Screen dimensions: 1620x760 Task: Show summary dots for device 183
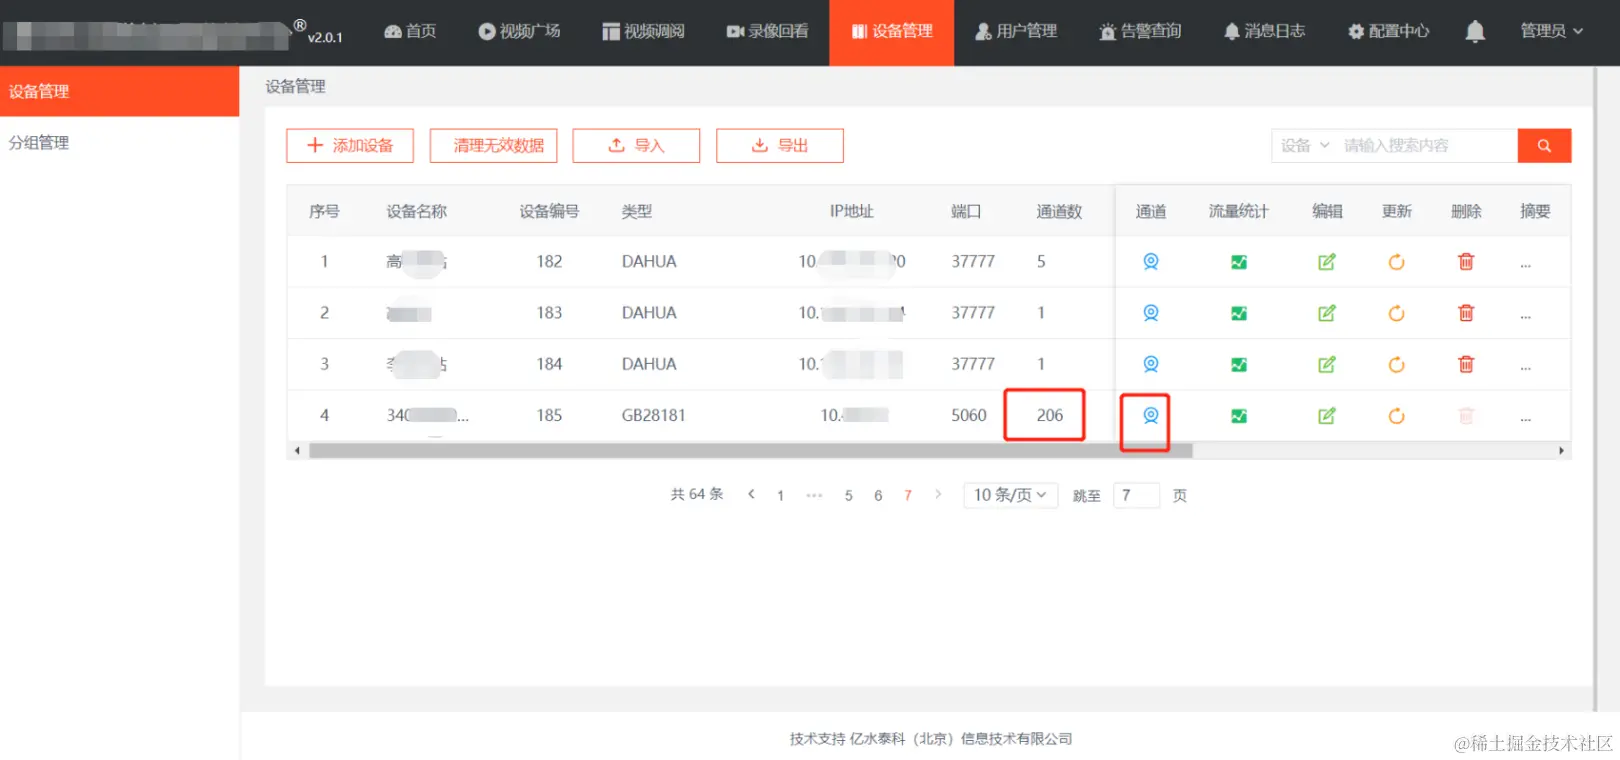1526,315
